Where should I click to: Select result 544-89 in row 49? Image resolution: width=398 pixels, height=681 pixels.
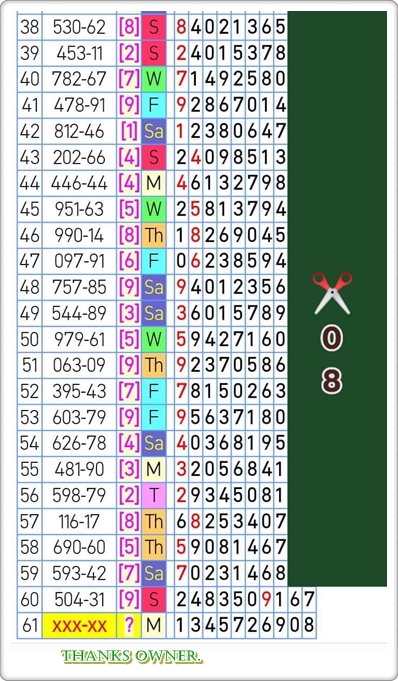(x=80, y=314)
